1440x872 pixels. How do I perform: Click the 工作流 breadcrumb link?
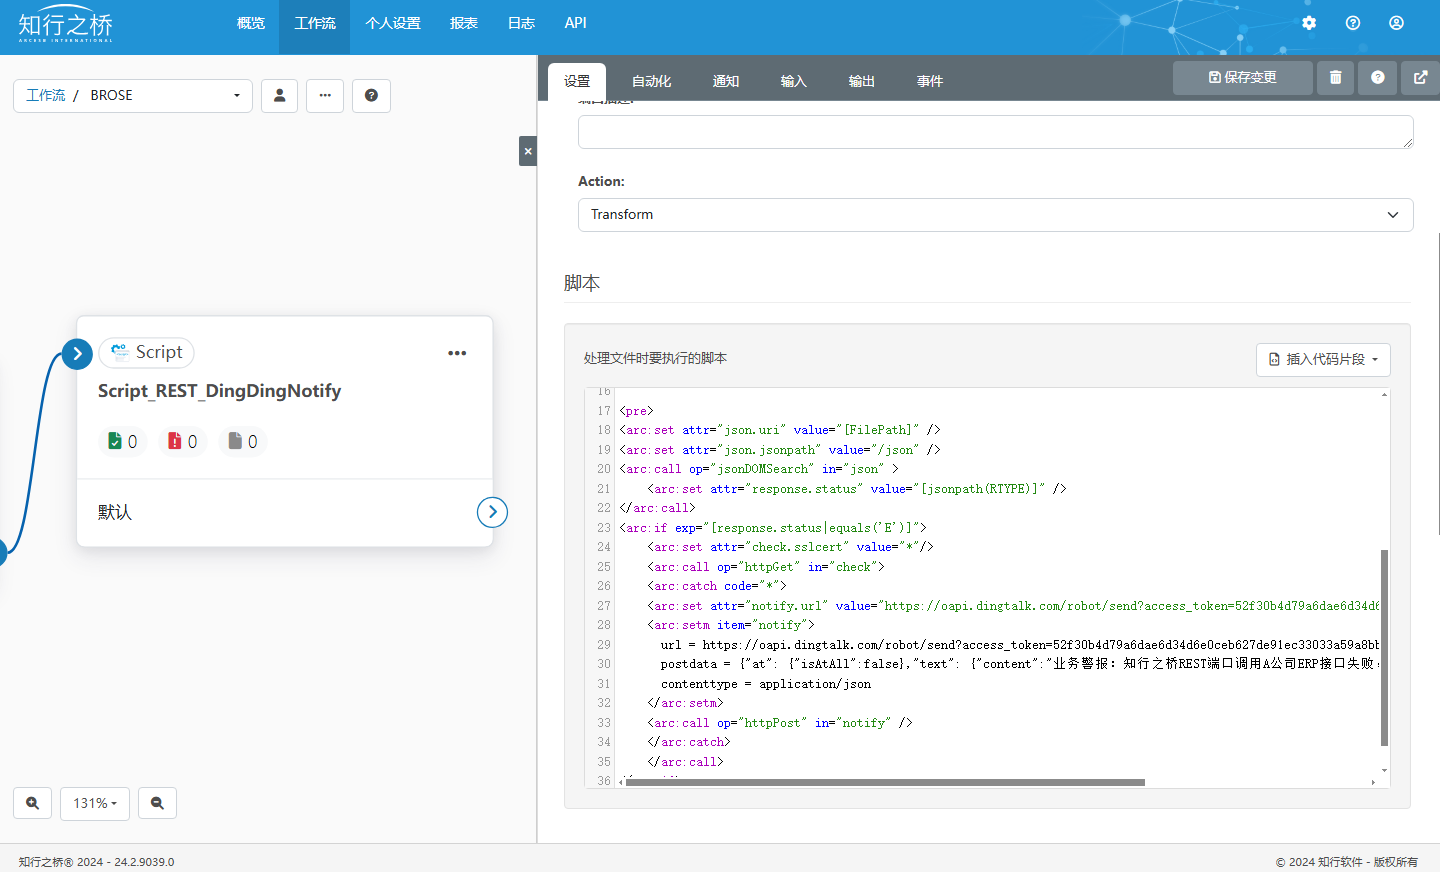coord(45,96)
